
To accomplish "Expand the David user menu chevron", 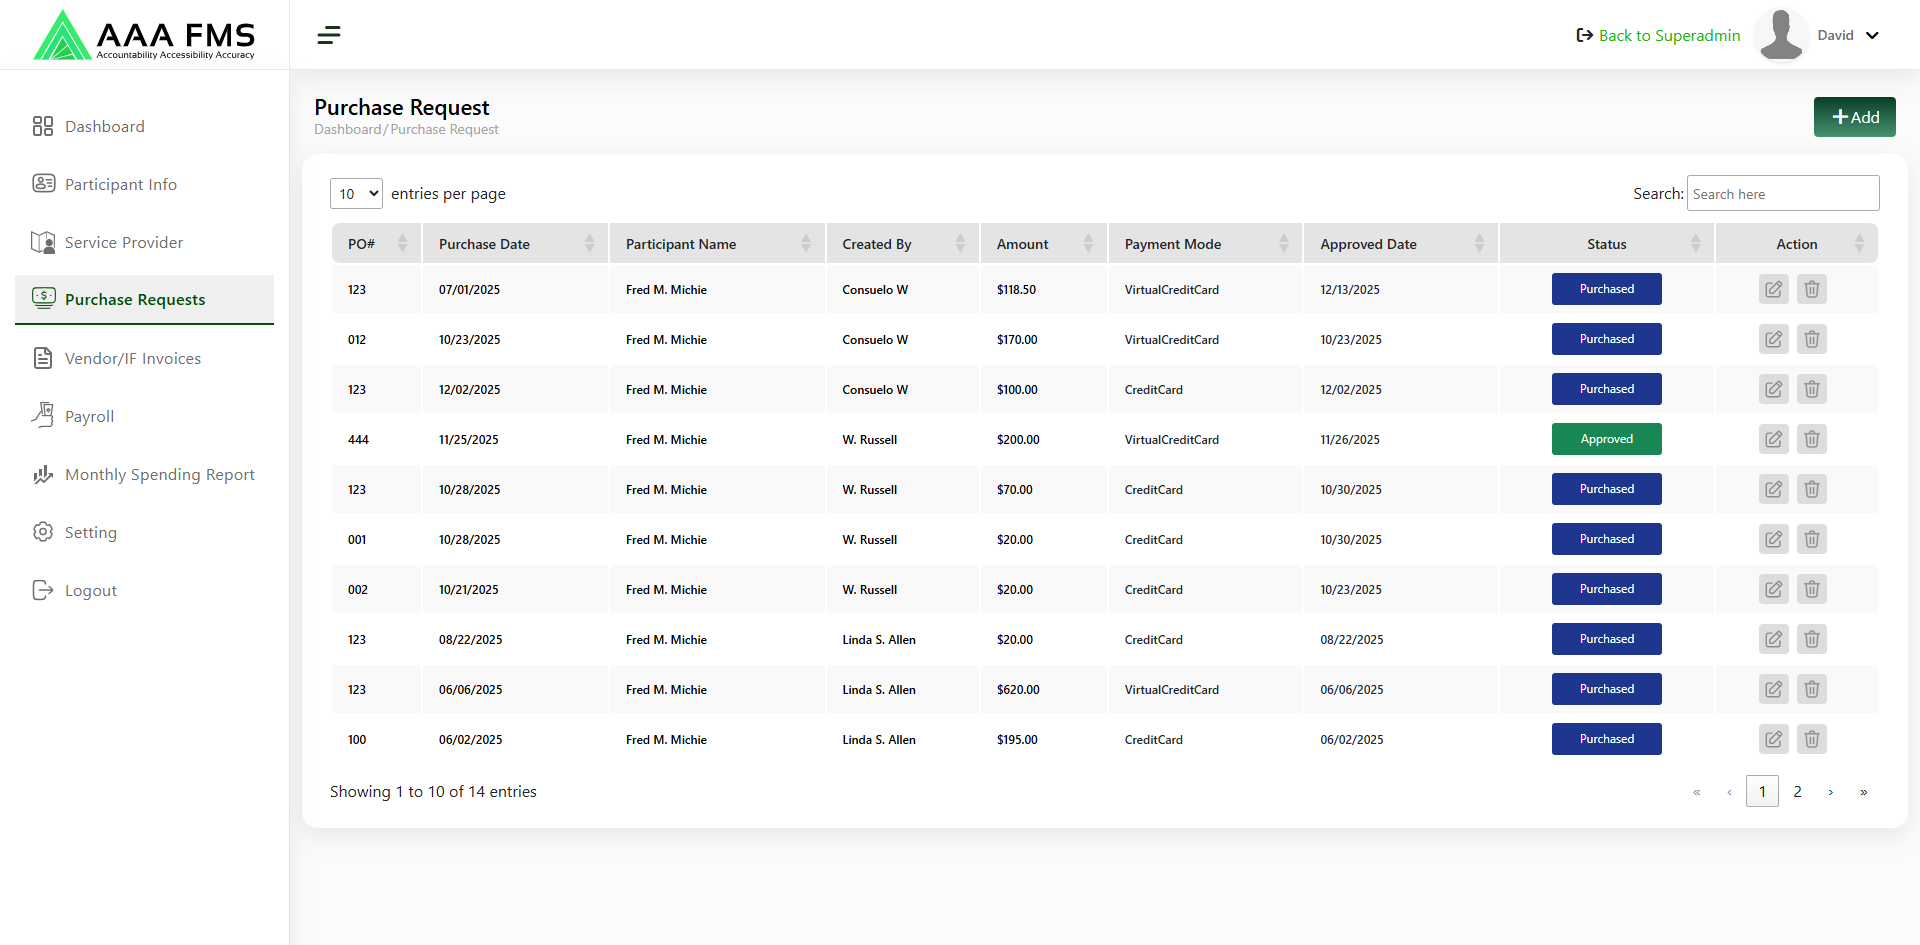I will coord(1872,36).
